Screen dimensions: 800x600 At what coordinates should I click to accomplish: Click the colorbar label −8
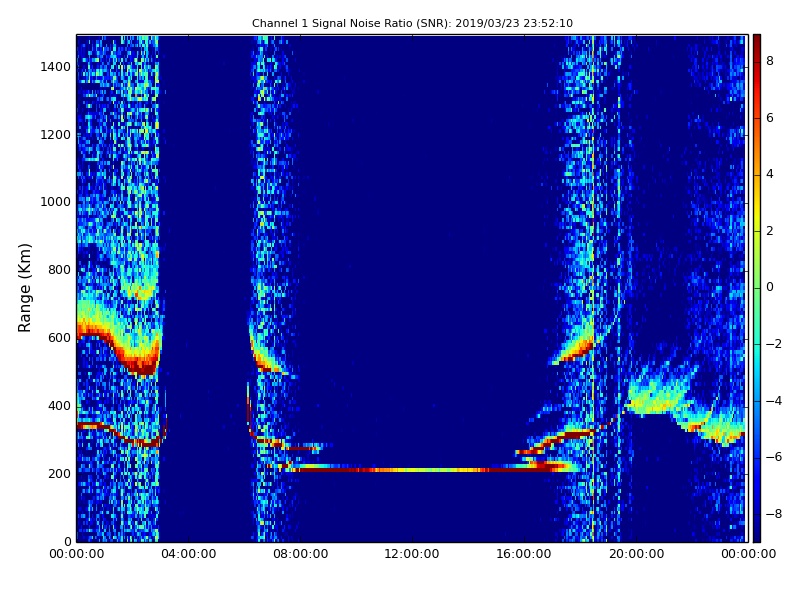773,514
